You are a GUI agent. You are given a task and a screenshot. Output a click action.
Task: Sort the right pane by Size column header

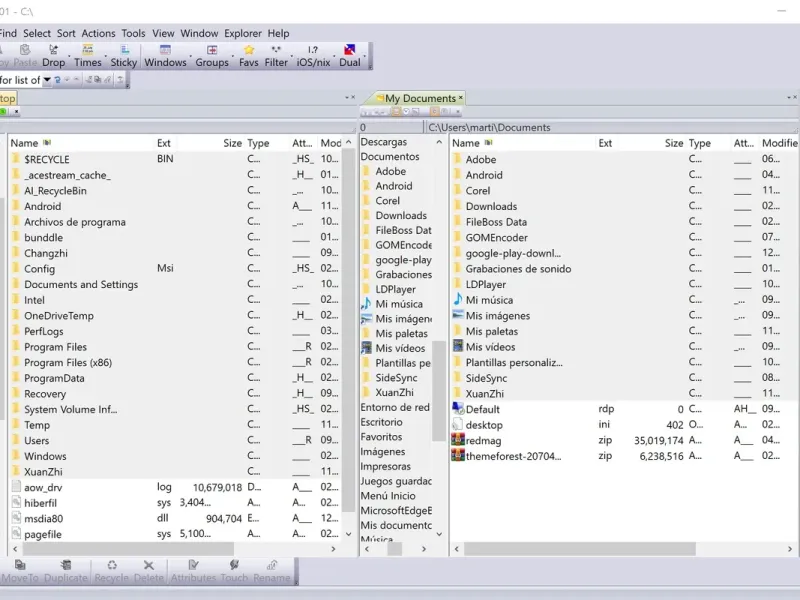pos(674,144)
